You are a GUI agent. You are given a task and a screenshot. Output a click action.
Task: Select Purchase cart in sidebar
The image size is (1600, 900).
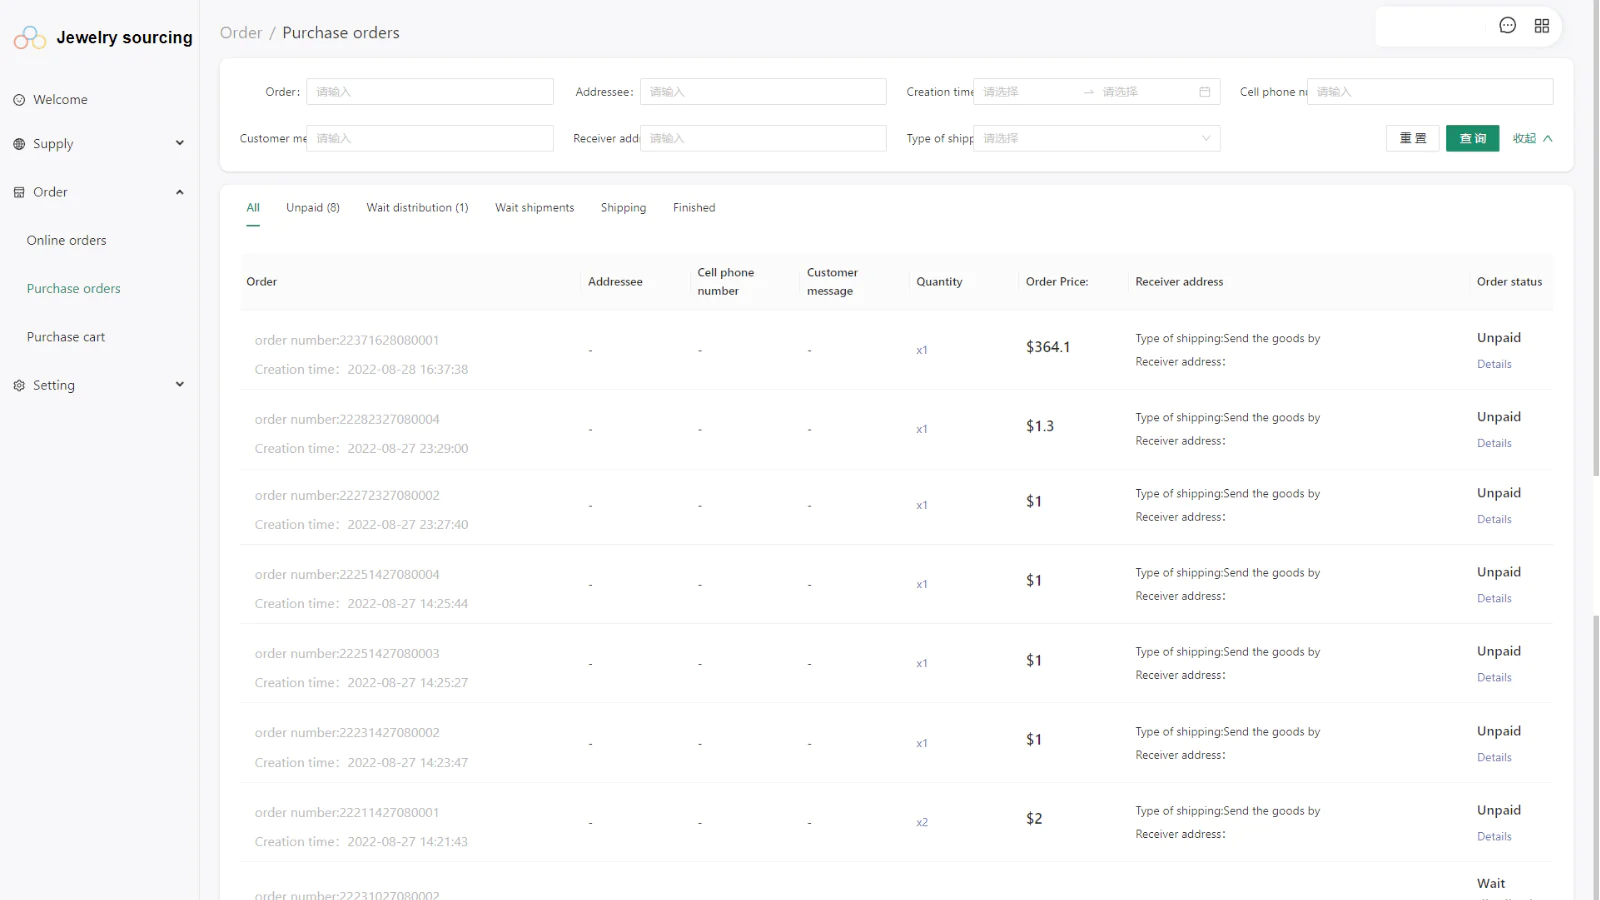click(66, 337)
